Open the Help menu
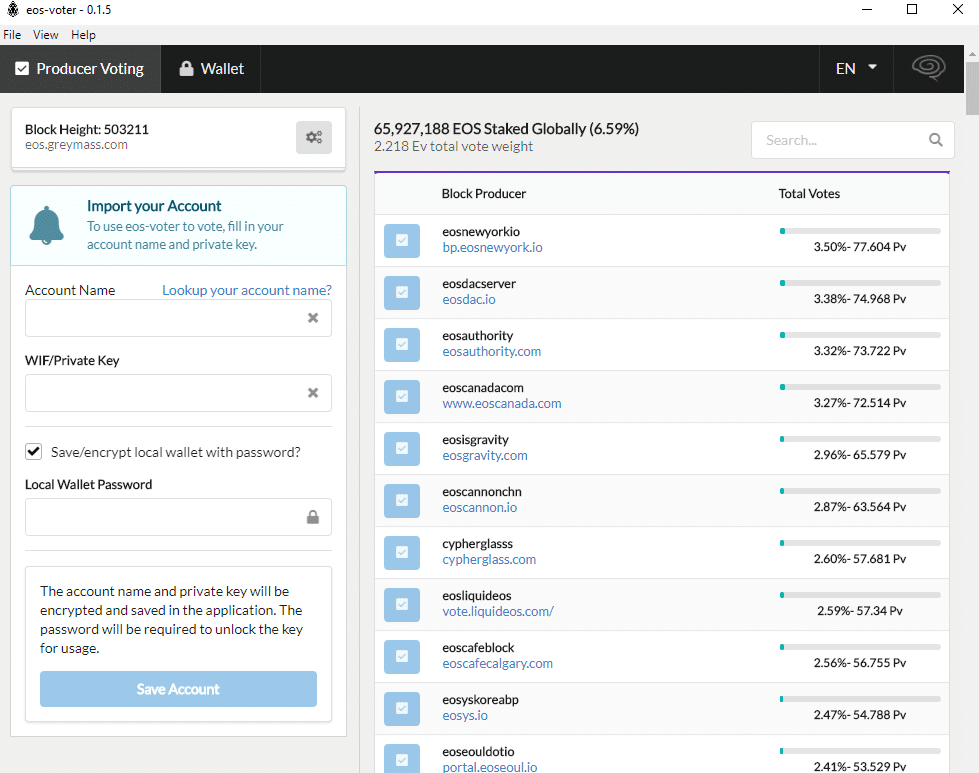The image size is (979, 773). [83, 35]
